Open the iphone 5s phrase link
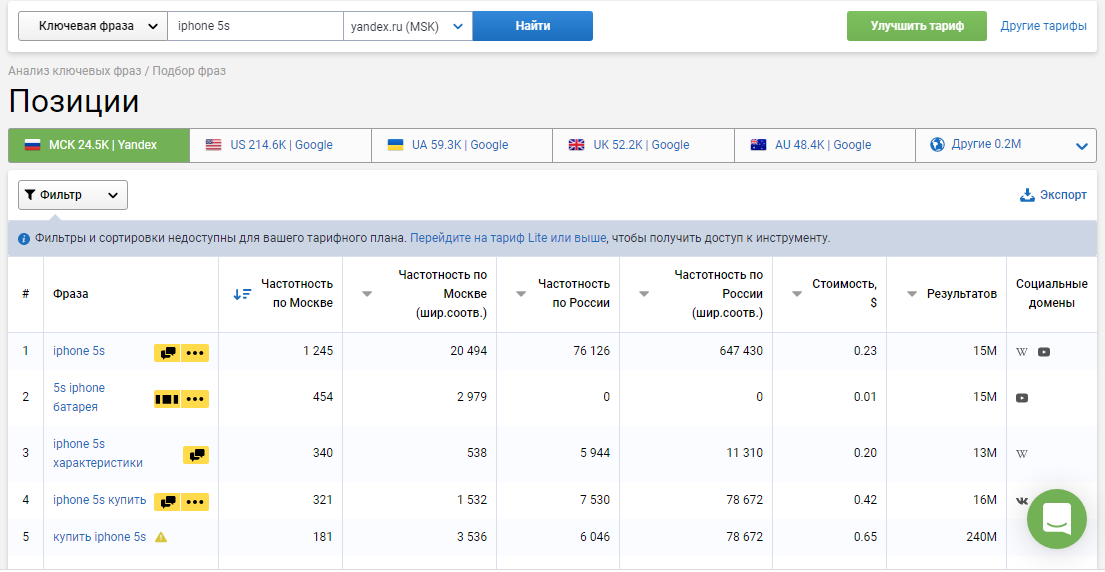The height and width of the screenshot is (572, 1105). click(x=79, y=351)
